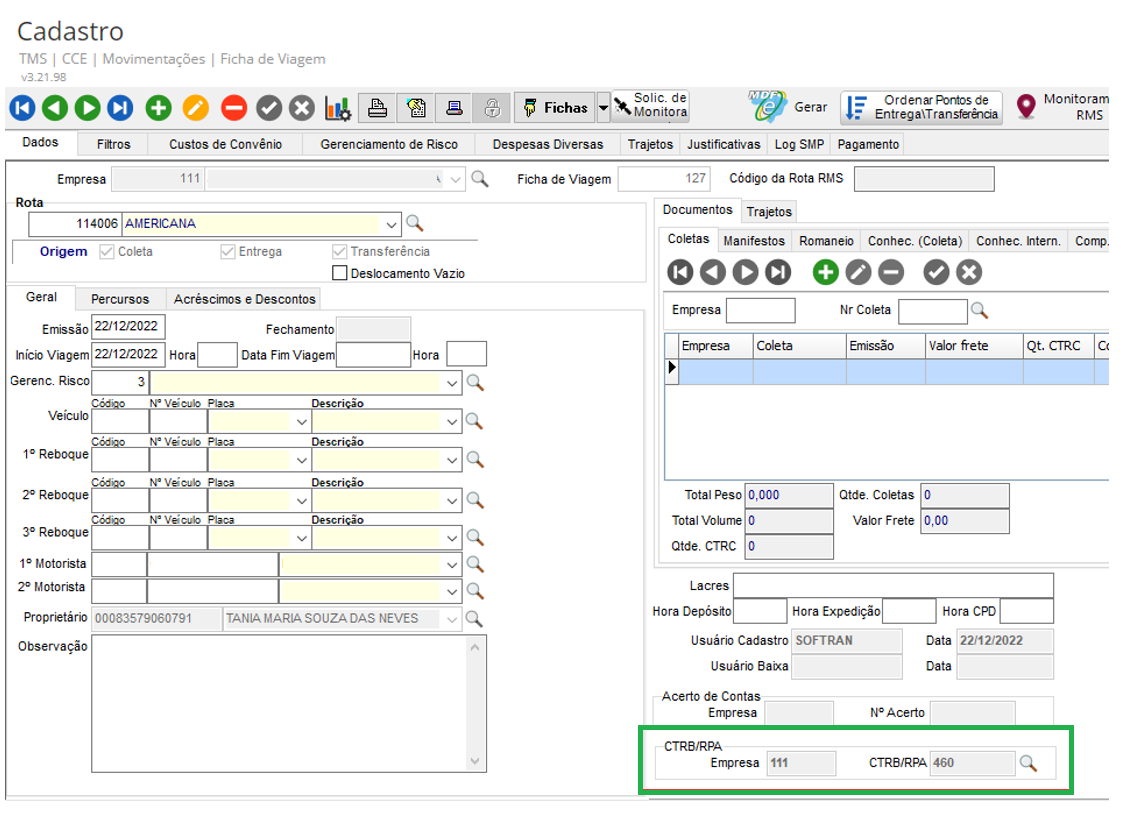Open the Fichas button dropdown arrow
The width and height of the screenshot is (1123, 816).
tap(603, 108)
